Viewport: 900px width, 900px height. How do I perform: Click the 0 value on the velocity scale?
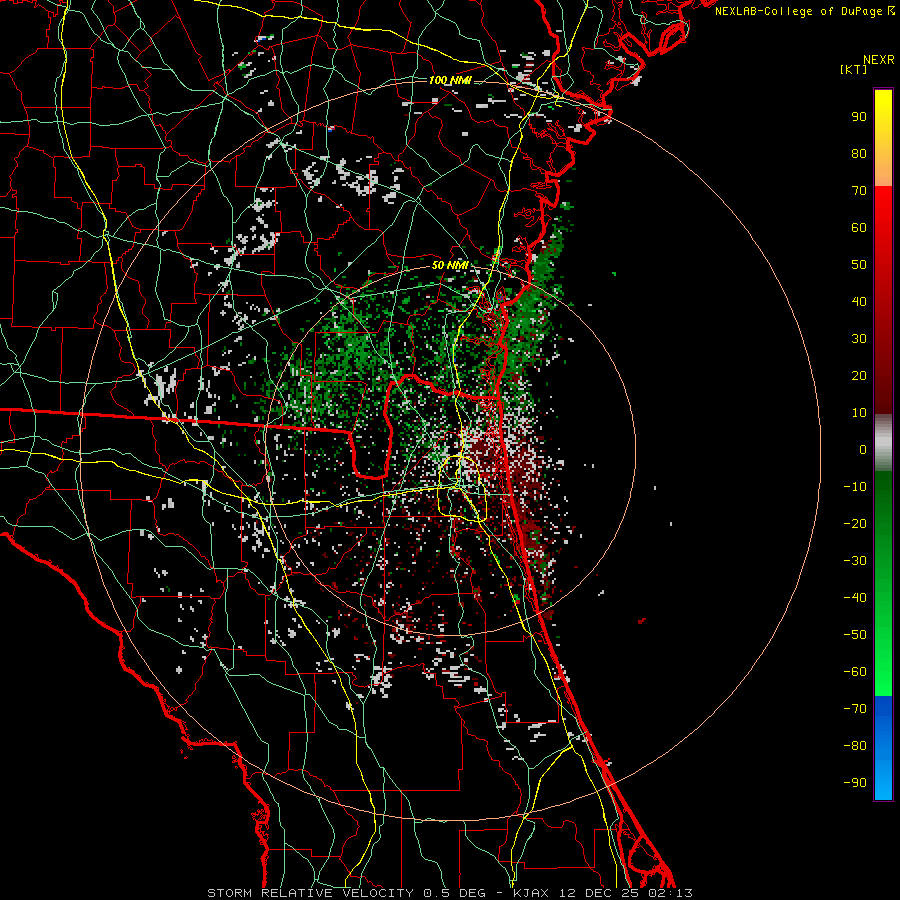[863, 450]
